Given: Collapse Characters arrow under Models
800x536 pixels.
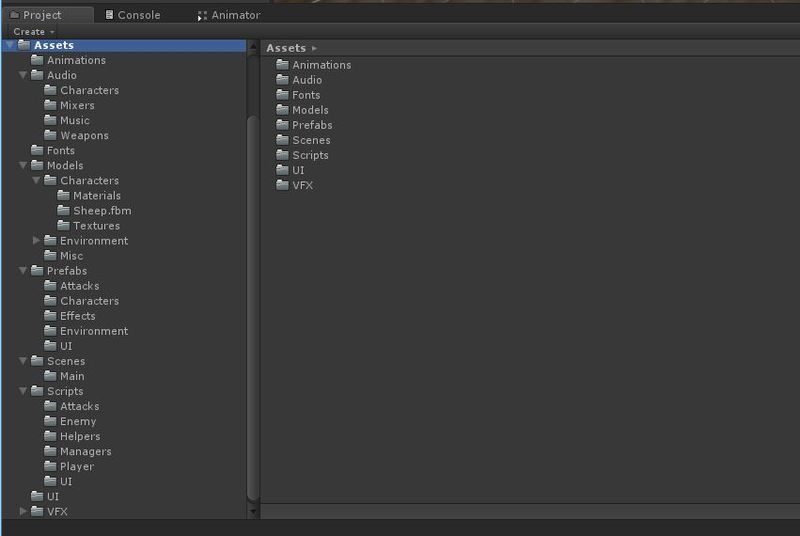Looking at the screenshot, I should click(36, 181).
